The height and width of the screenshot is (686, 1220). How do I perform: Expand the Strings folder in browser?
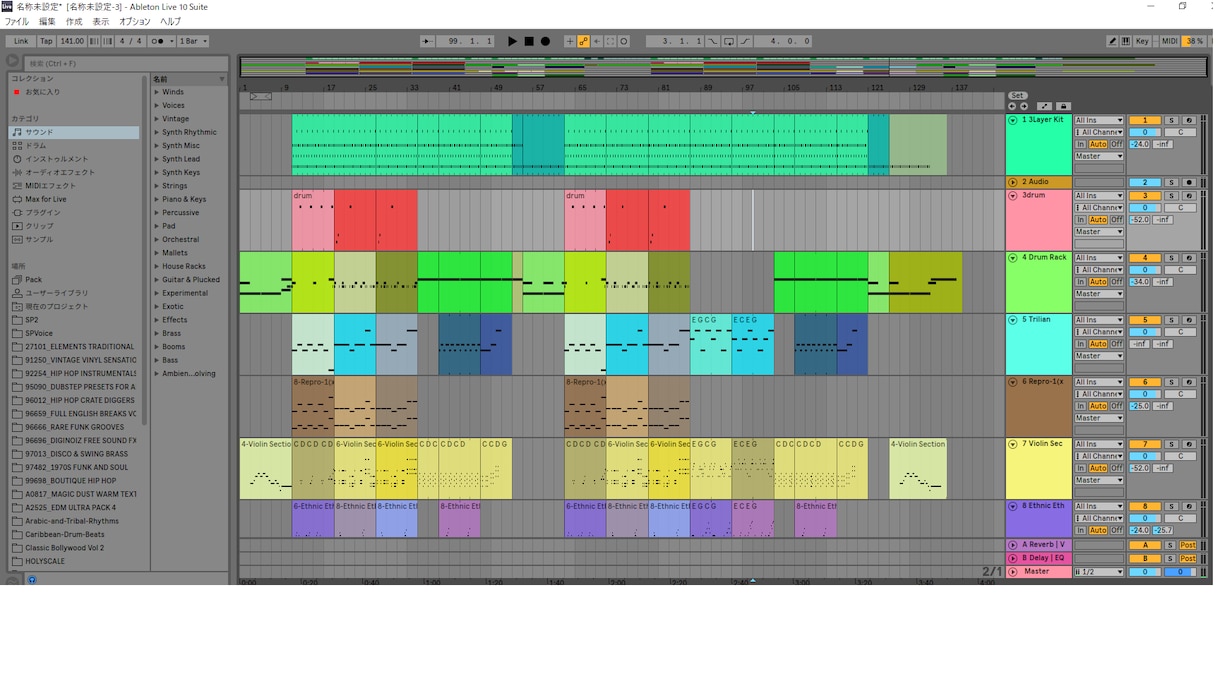[157, 186]
